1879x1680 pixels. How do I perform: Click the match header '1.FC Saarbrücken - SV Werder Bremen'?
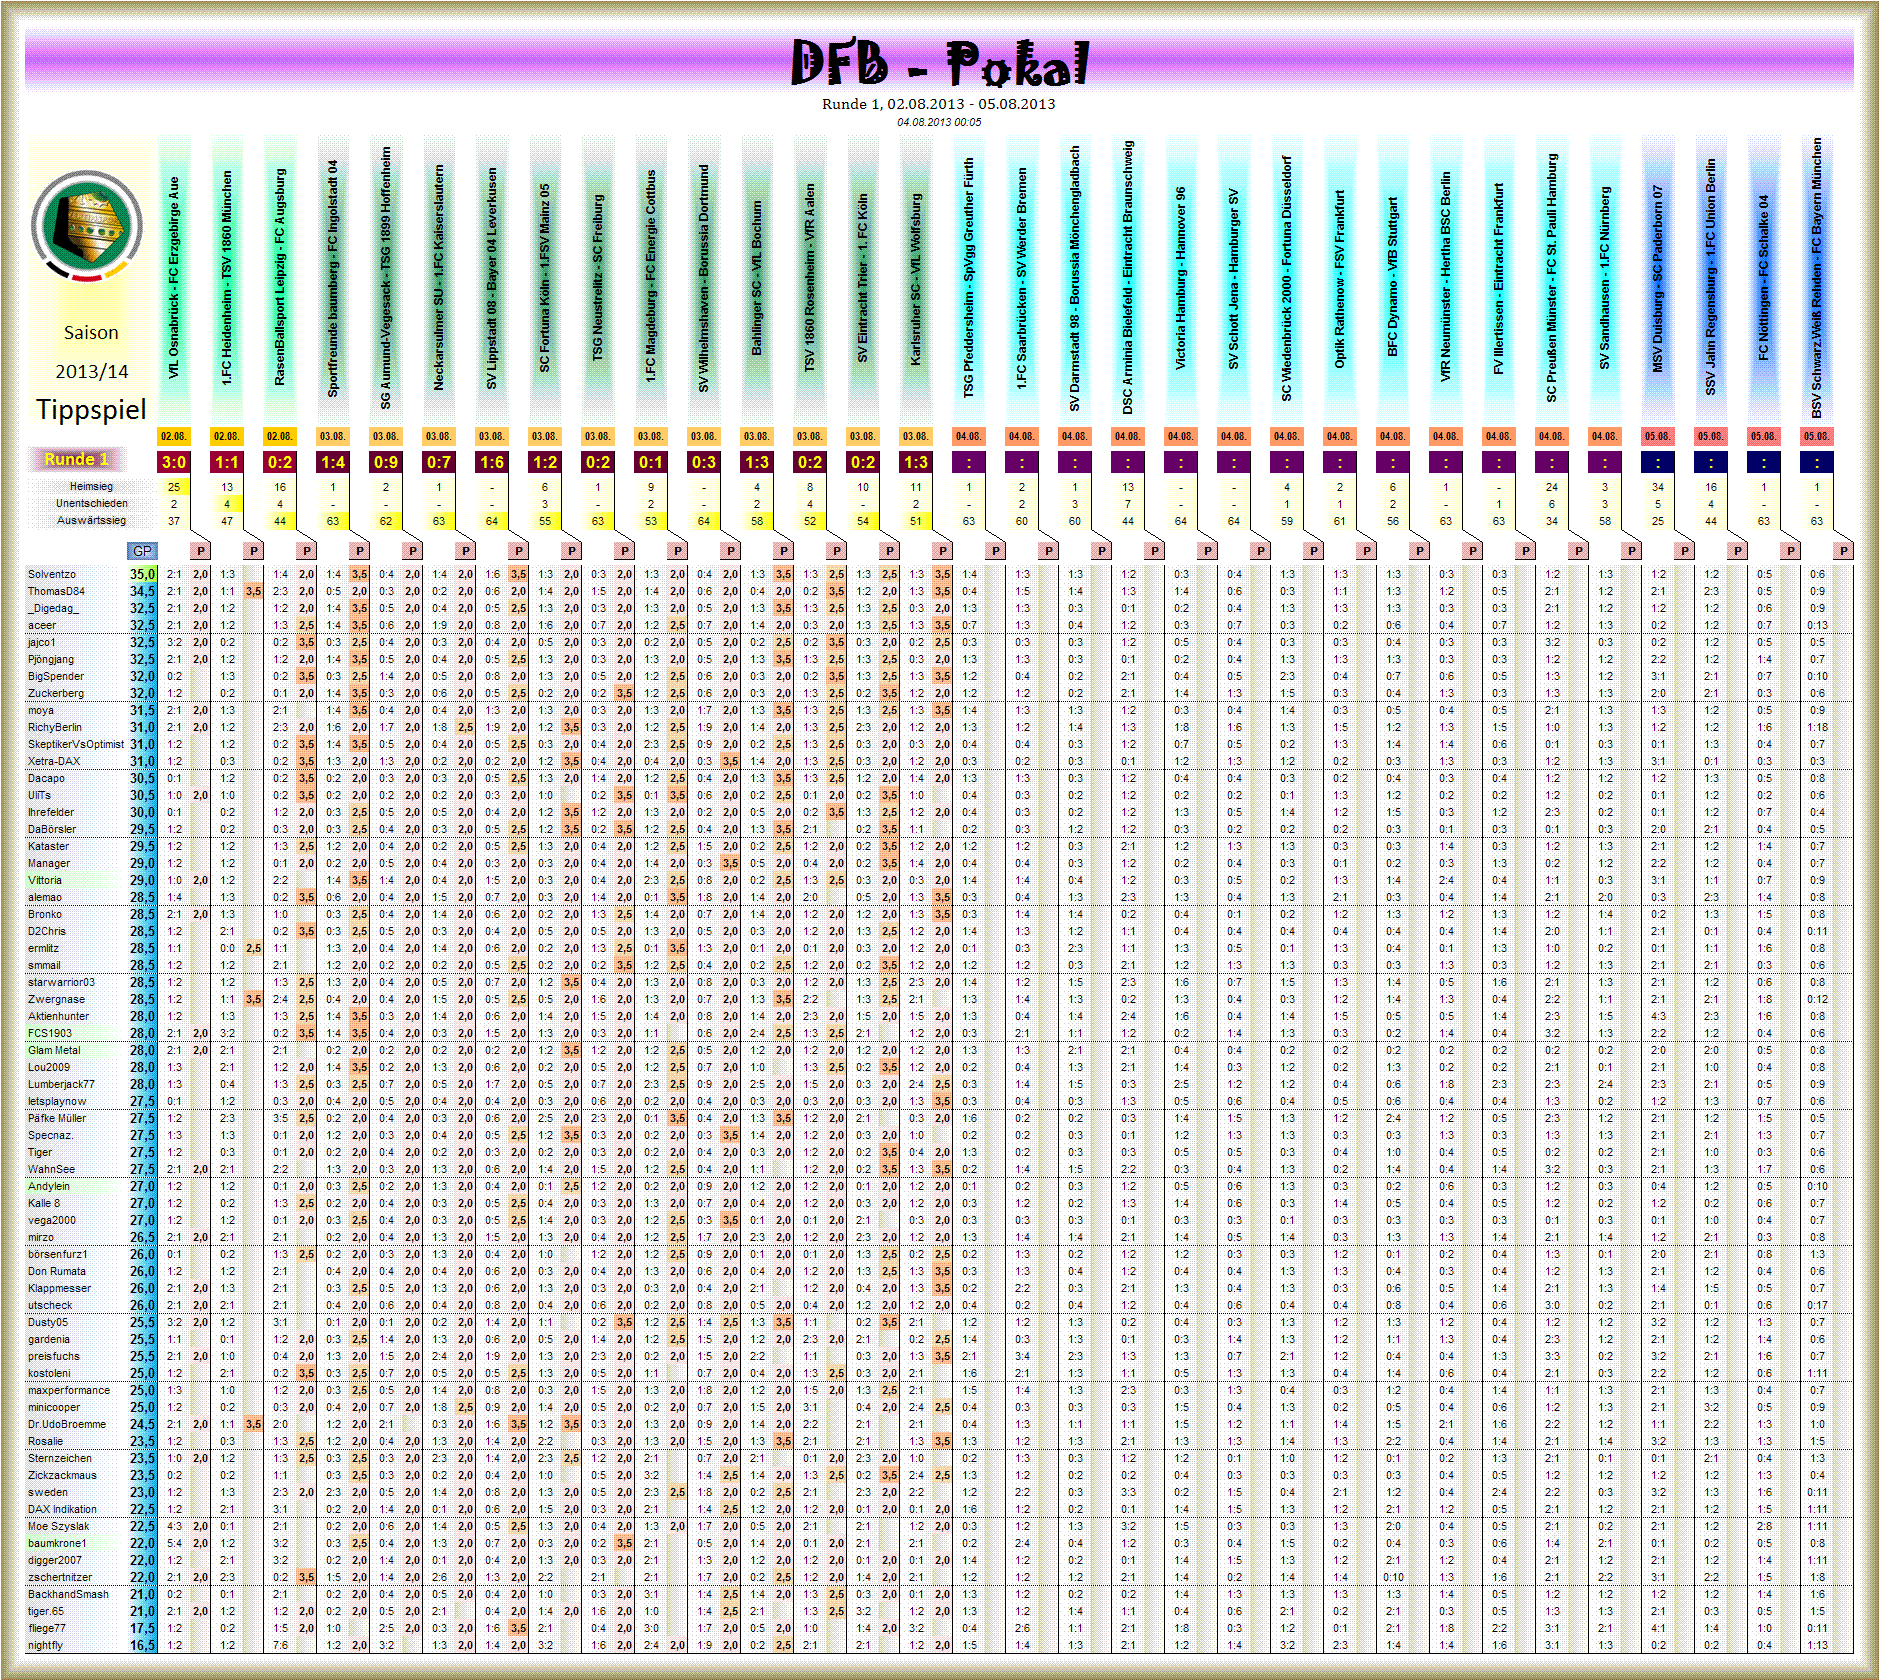click(x=1022, y=278)
